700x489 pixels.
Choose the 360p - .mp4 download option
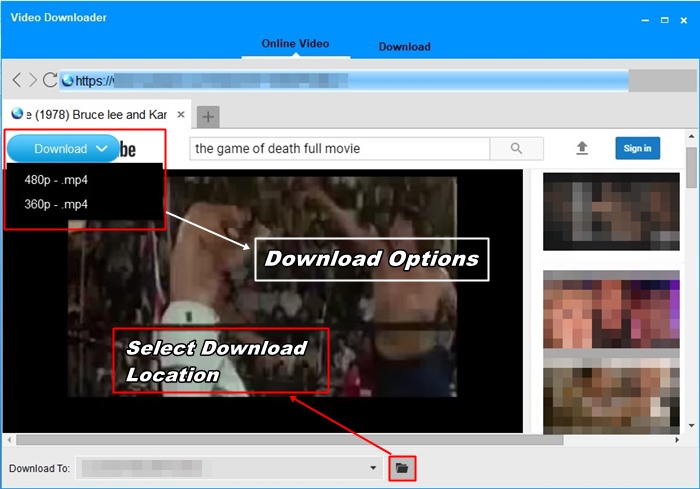tap(56, 204)
